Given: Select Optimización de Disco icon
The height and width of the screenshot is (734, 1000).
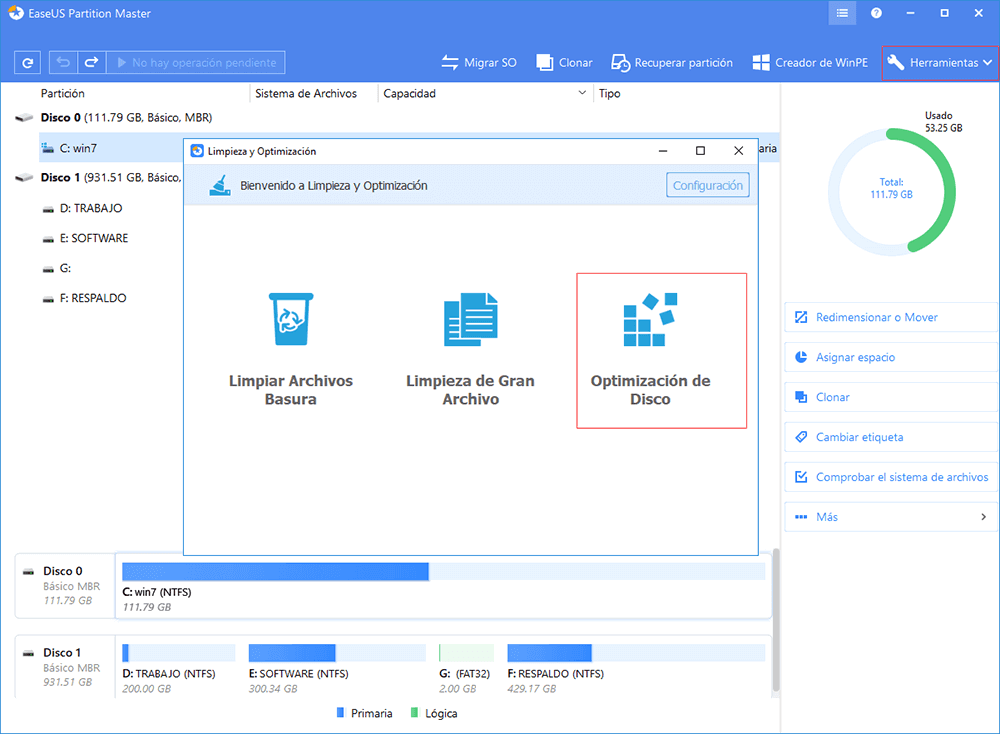Looking at the screenshot, I should 650,319.
